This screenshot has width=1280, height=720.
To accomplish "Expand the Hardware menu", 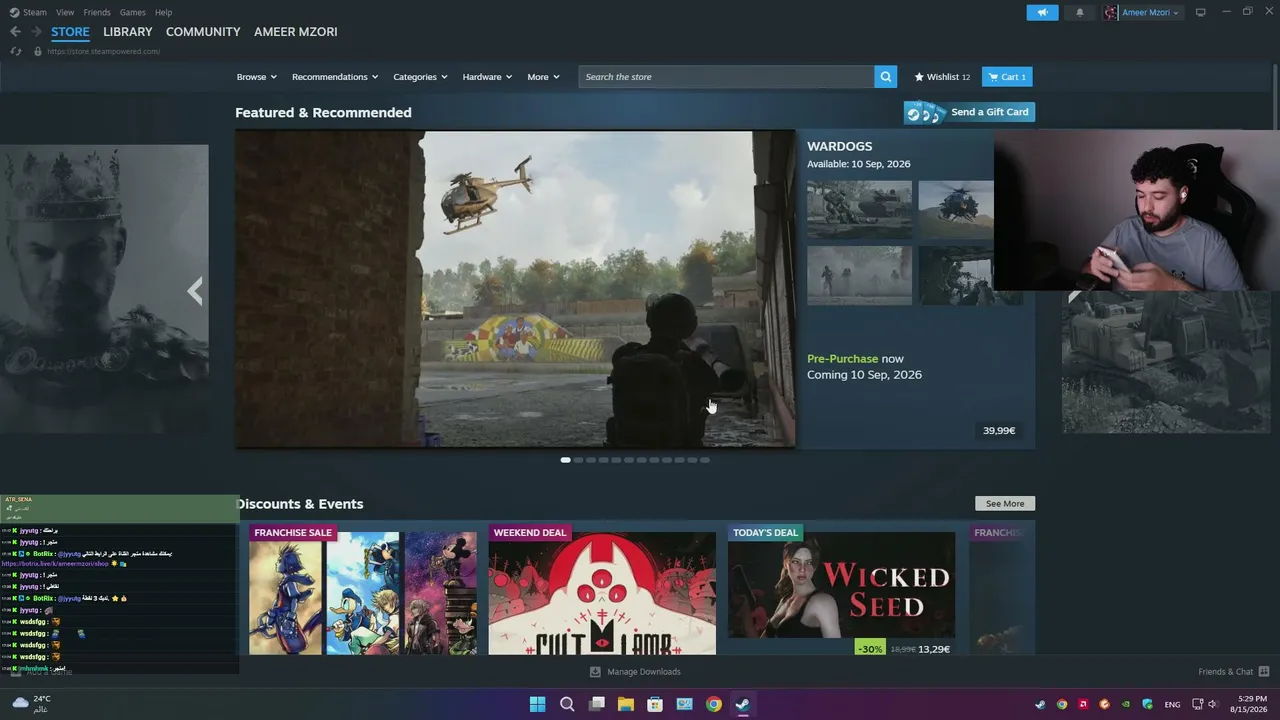I will click(x=487, y=77).
